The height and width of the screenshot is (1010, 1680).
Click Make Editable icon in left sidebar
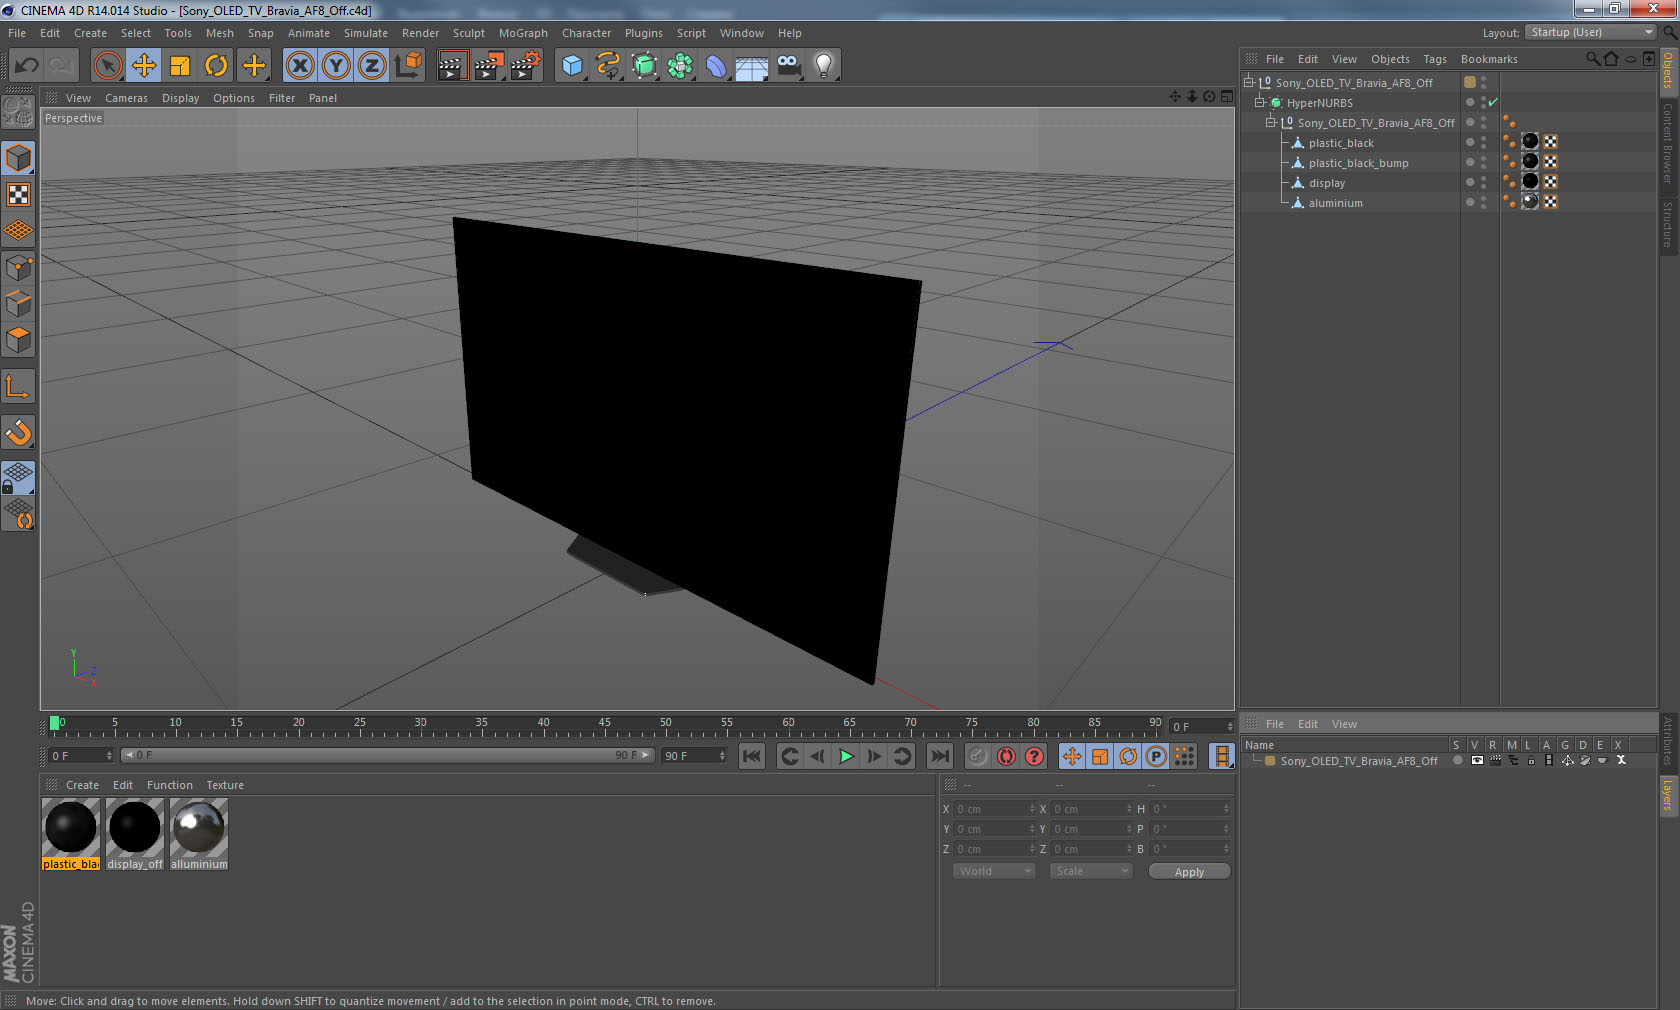[18, 111]
